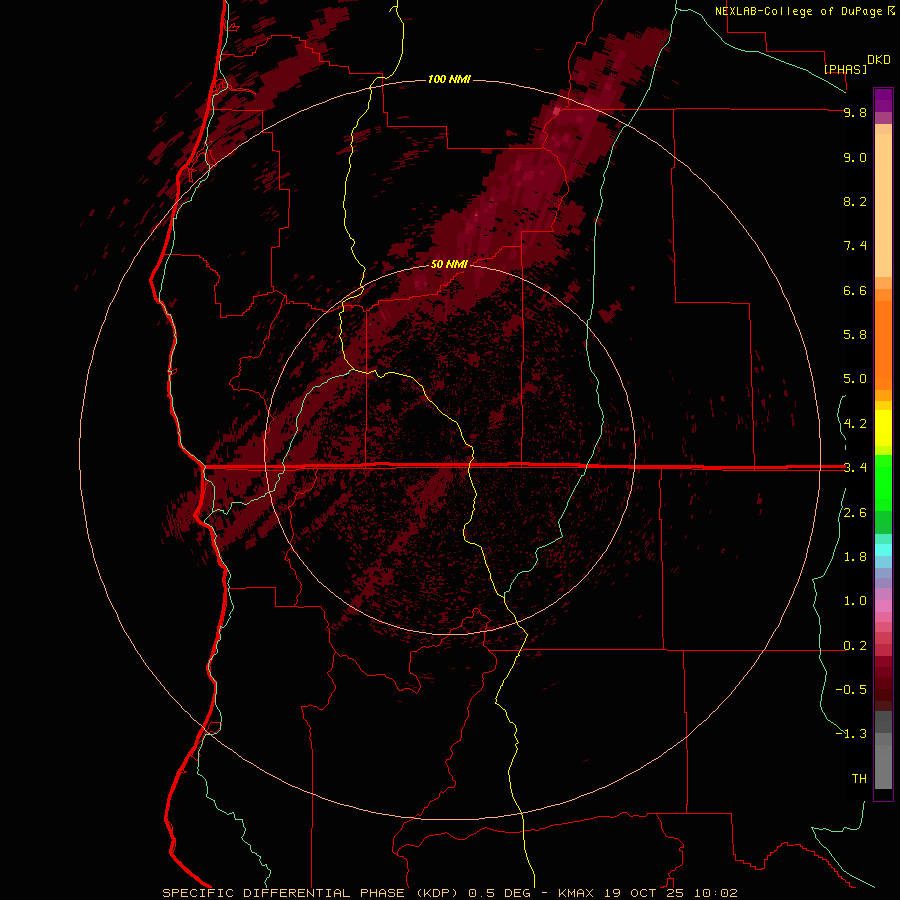Click the [PHAS] legend label
900x900 pixels.
click(x=845, y=69)
